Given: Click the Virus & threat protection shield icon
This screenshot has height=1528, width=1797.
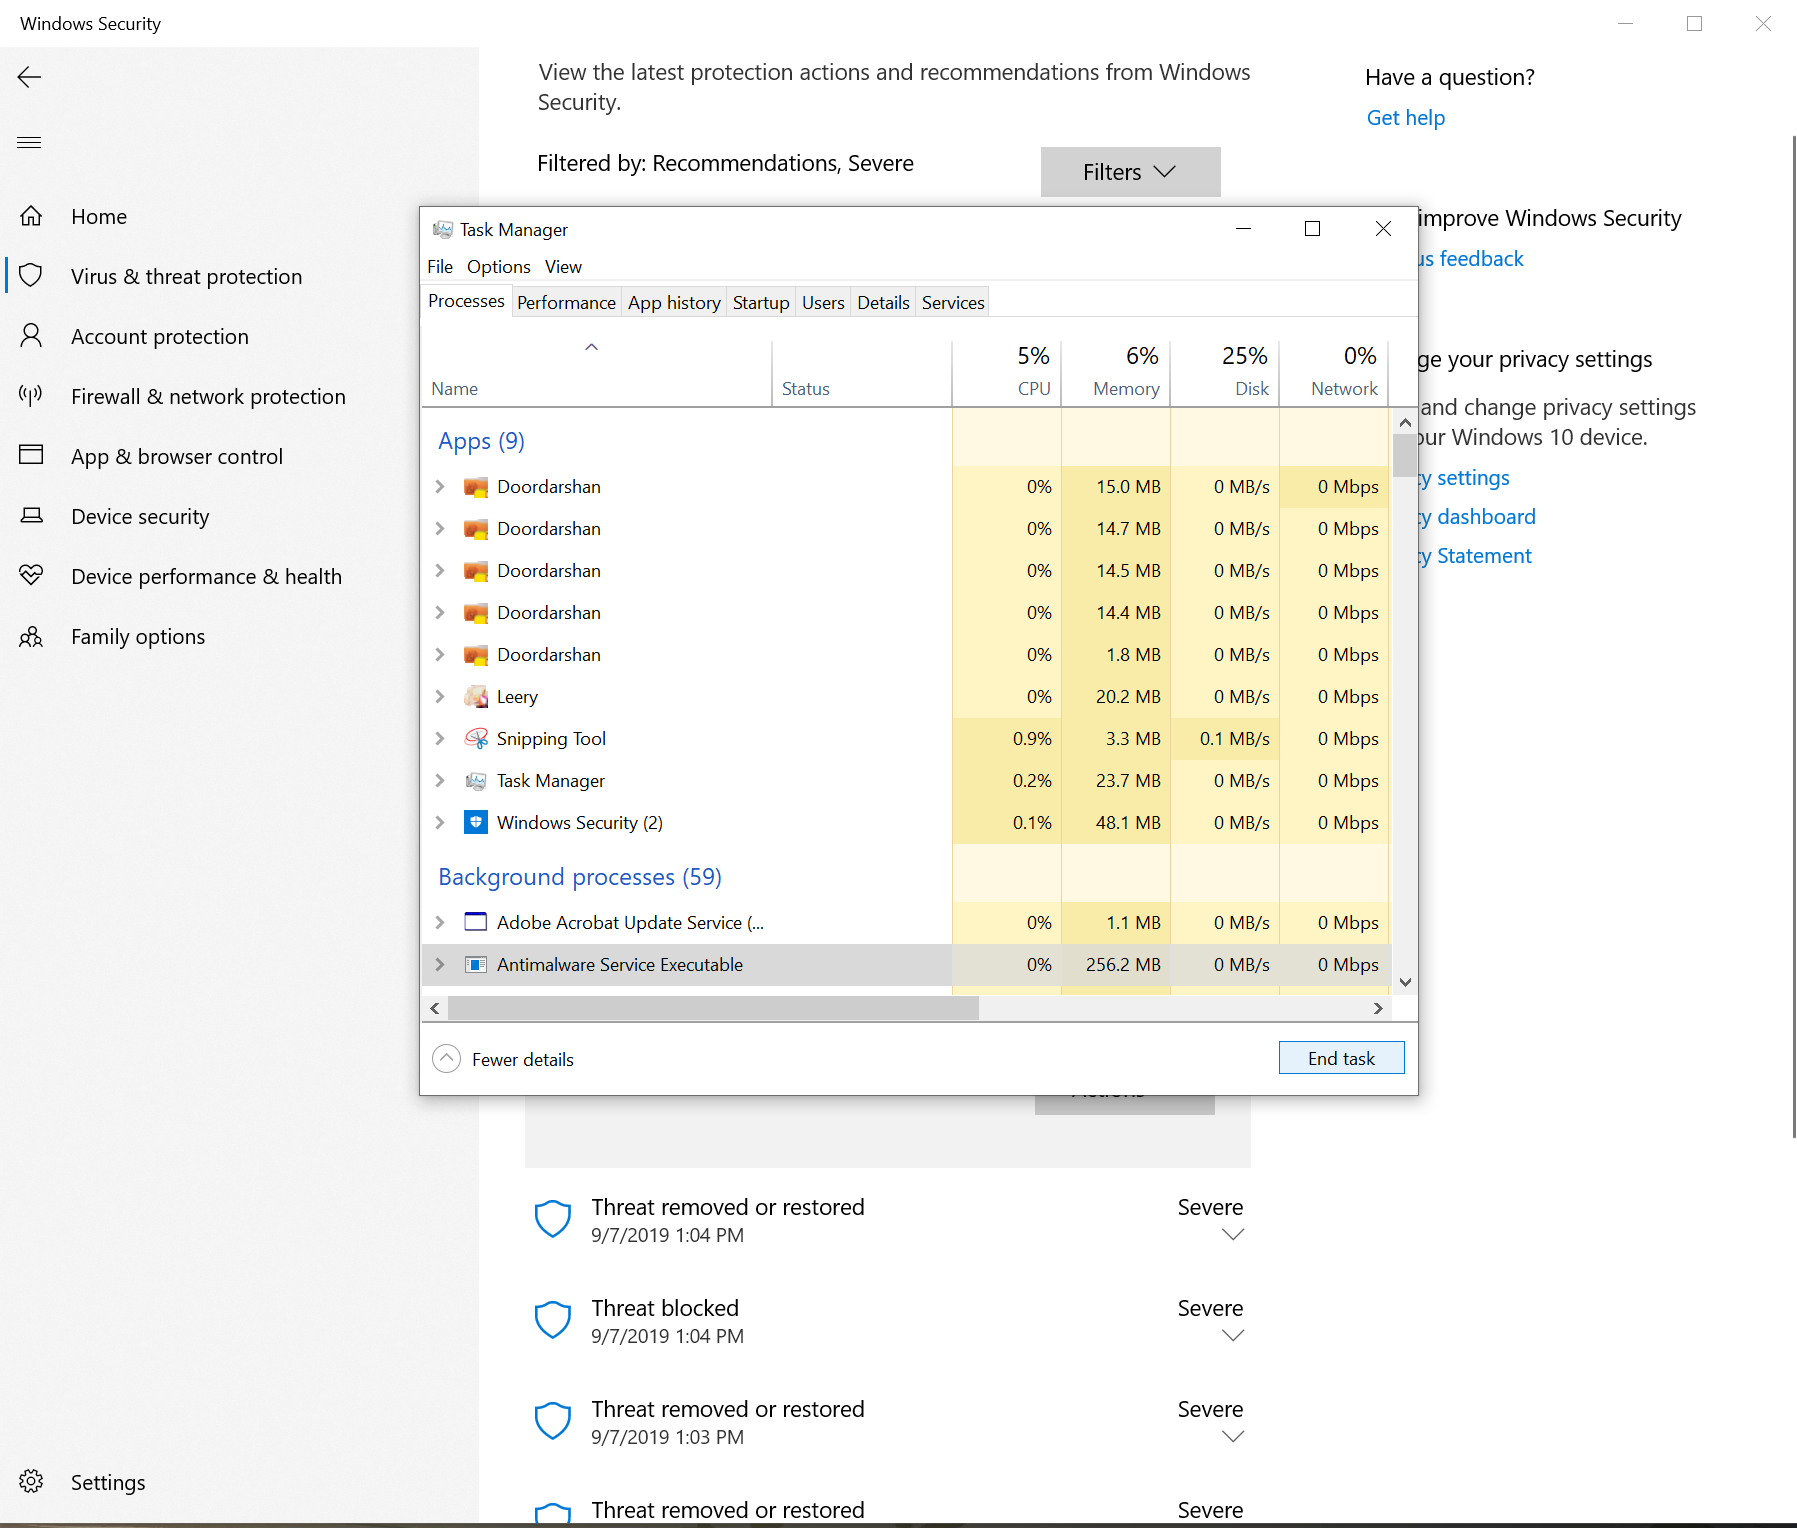Looking at the screenshot, I should (x=31, y=276).
